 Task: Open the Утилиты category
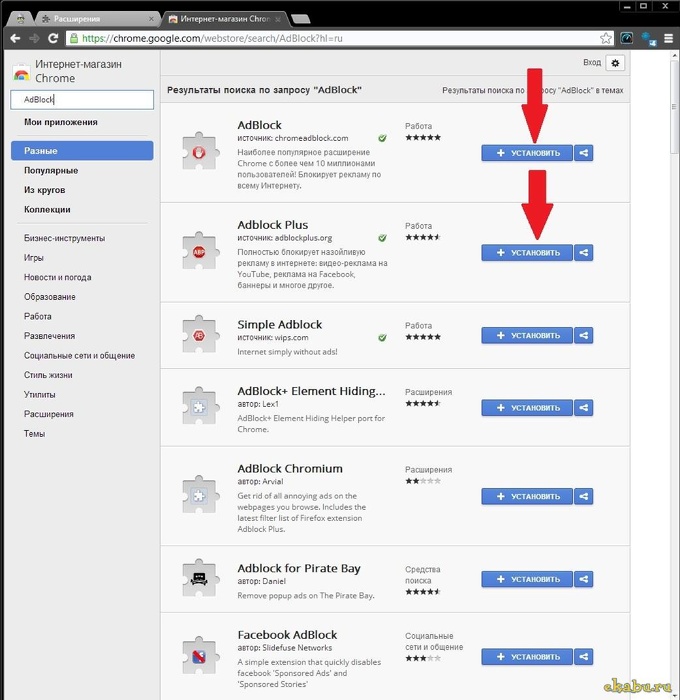pos(39,395)
